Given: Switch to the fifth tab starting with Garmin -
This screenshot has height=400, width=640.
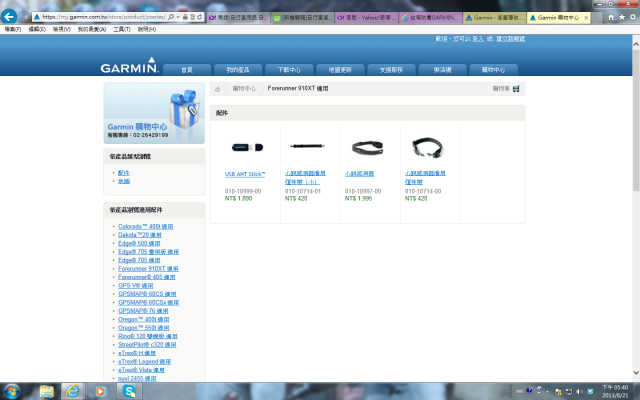Looking at the screenshot, I should [x=494, y=18].
